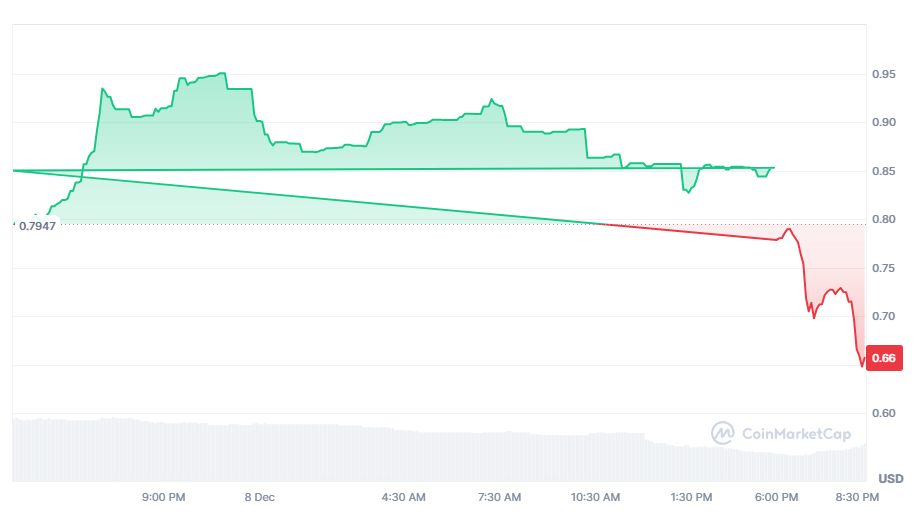
Task: Click the 9:00 PM time axis label
Action: (x=163, y=497)
